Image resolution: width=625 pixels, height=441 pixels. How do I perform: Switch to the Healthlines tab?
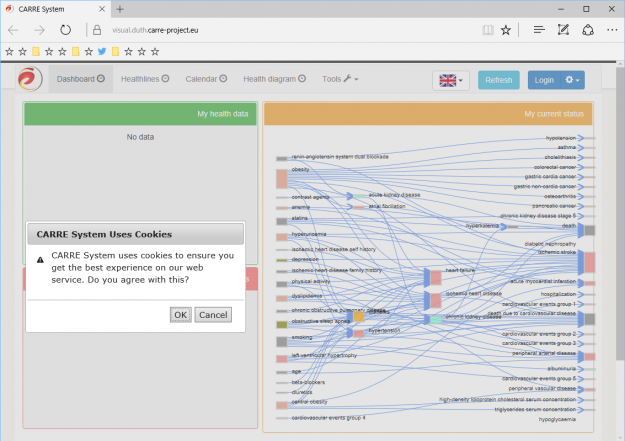(x=144, y=79)
